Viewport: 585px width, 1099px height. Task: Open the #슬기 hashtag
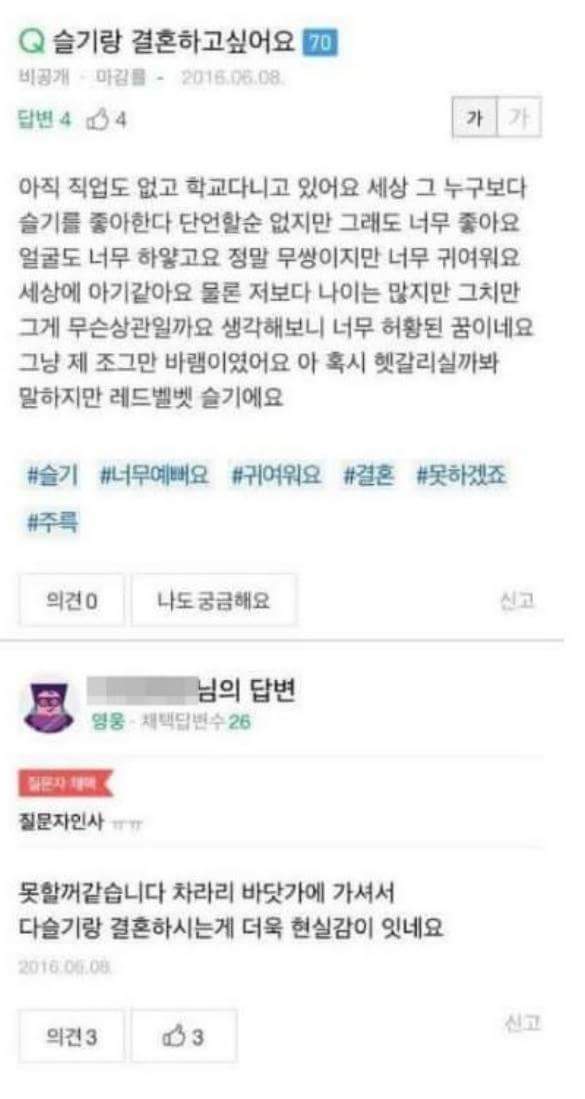point(53,476)
